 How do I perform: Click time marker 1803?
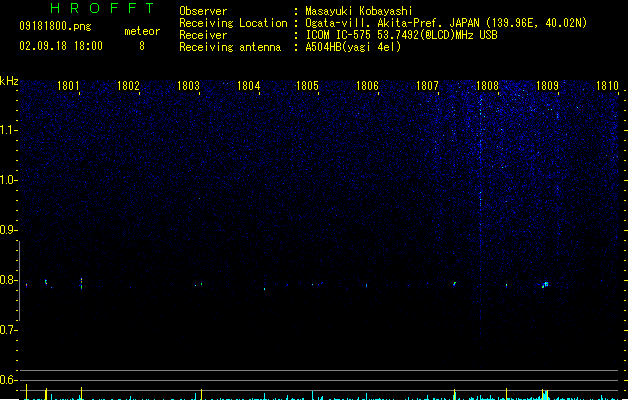[x=188, y=86]
